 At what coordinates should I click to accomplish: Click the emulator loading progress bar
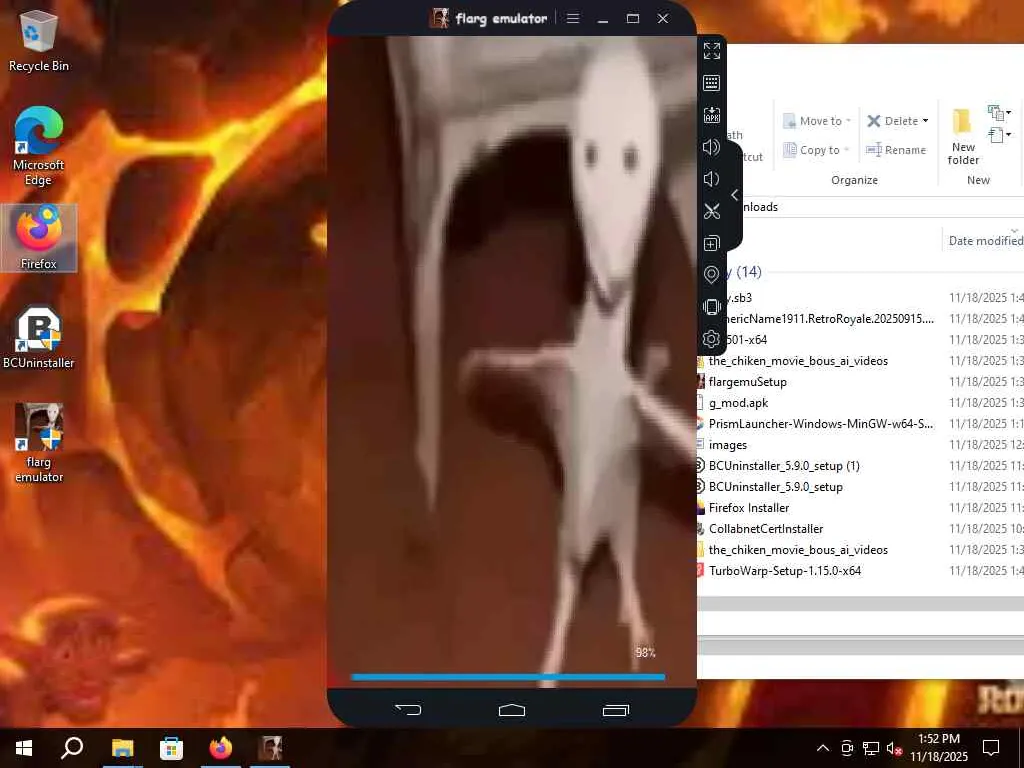click(508, 677)
